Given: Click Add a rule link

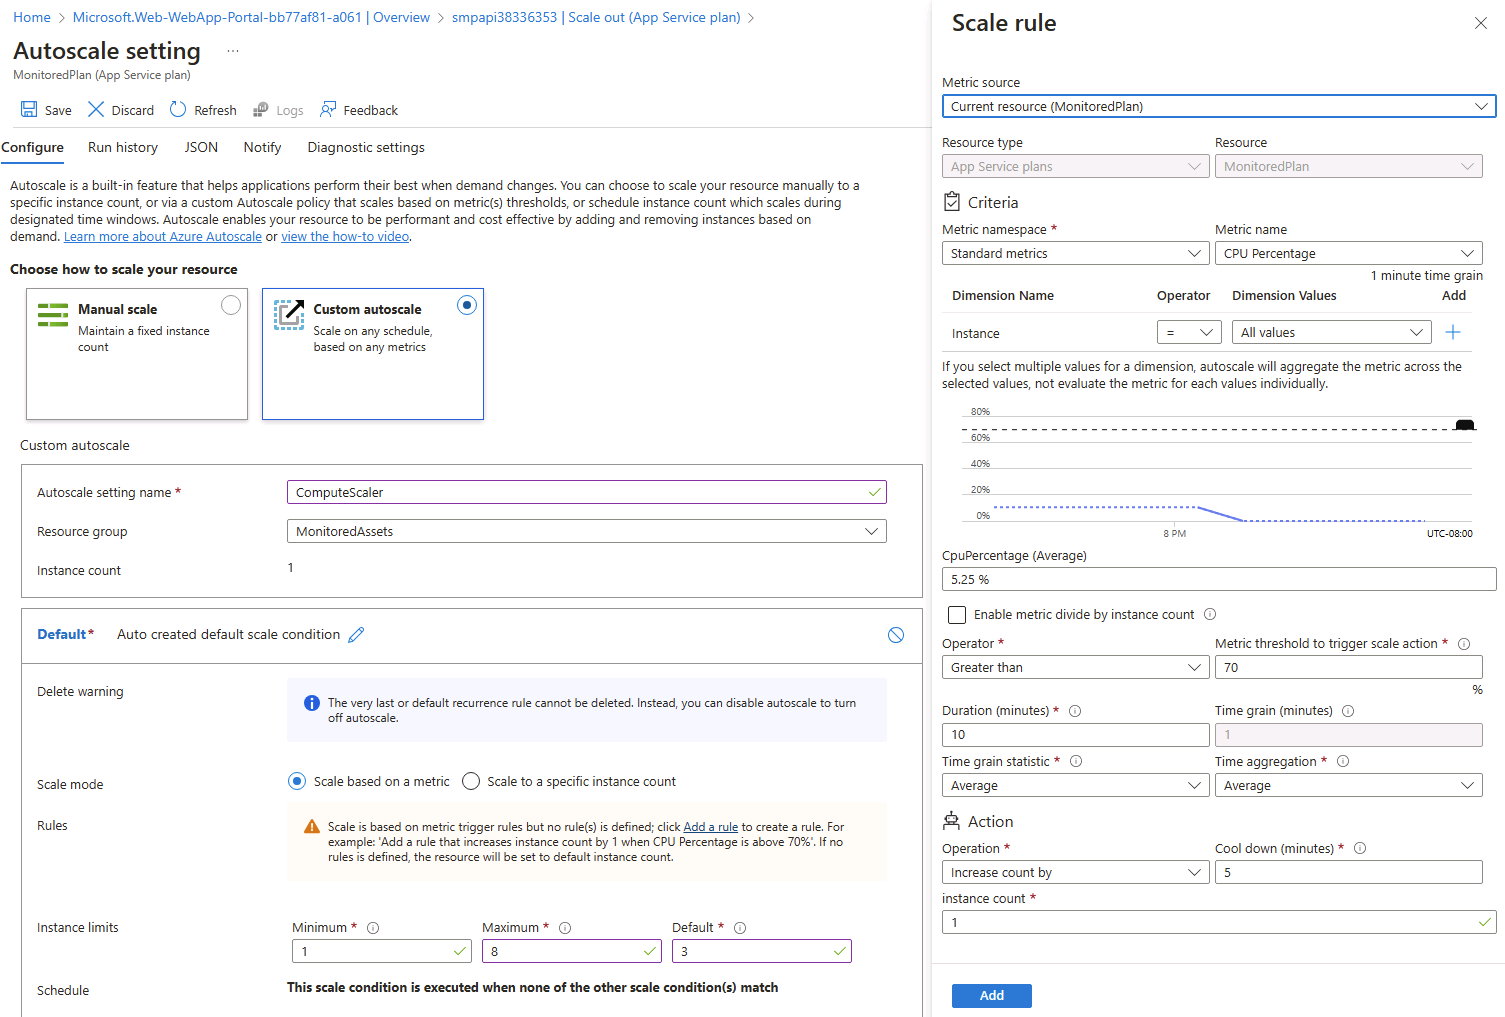Looking at the screenshot, I should (x=710, y=827).
